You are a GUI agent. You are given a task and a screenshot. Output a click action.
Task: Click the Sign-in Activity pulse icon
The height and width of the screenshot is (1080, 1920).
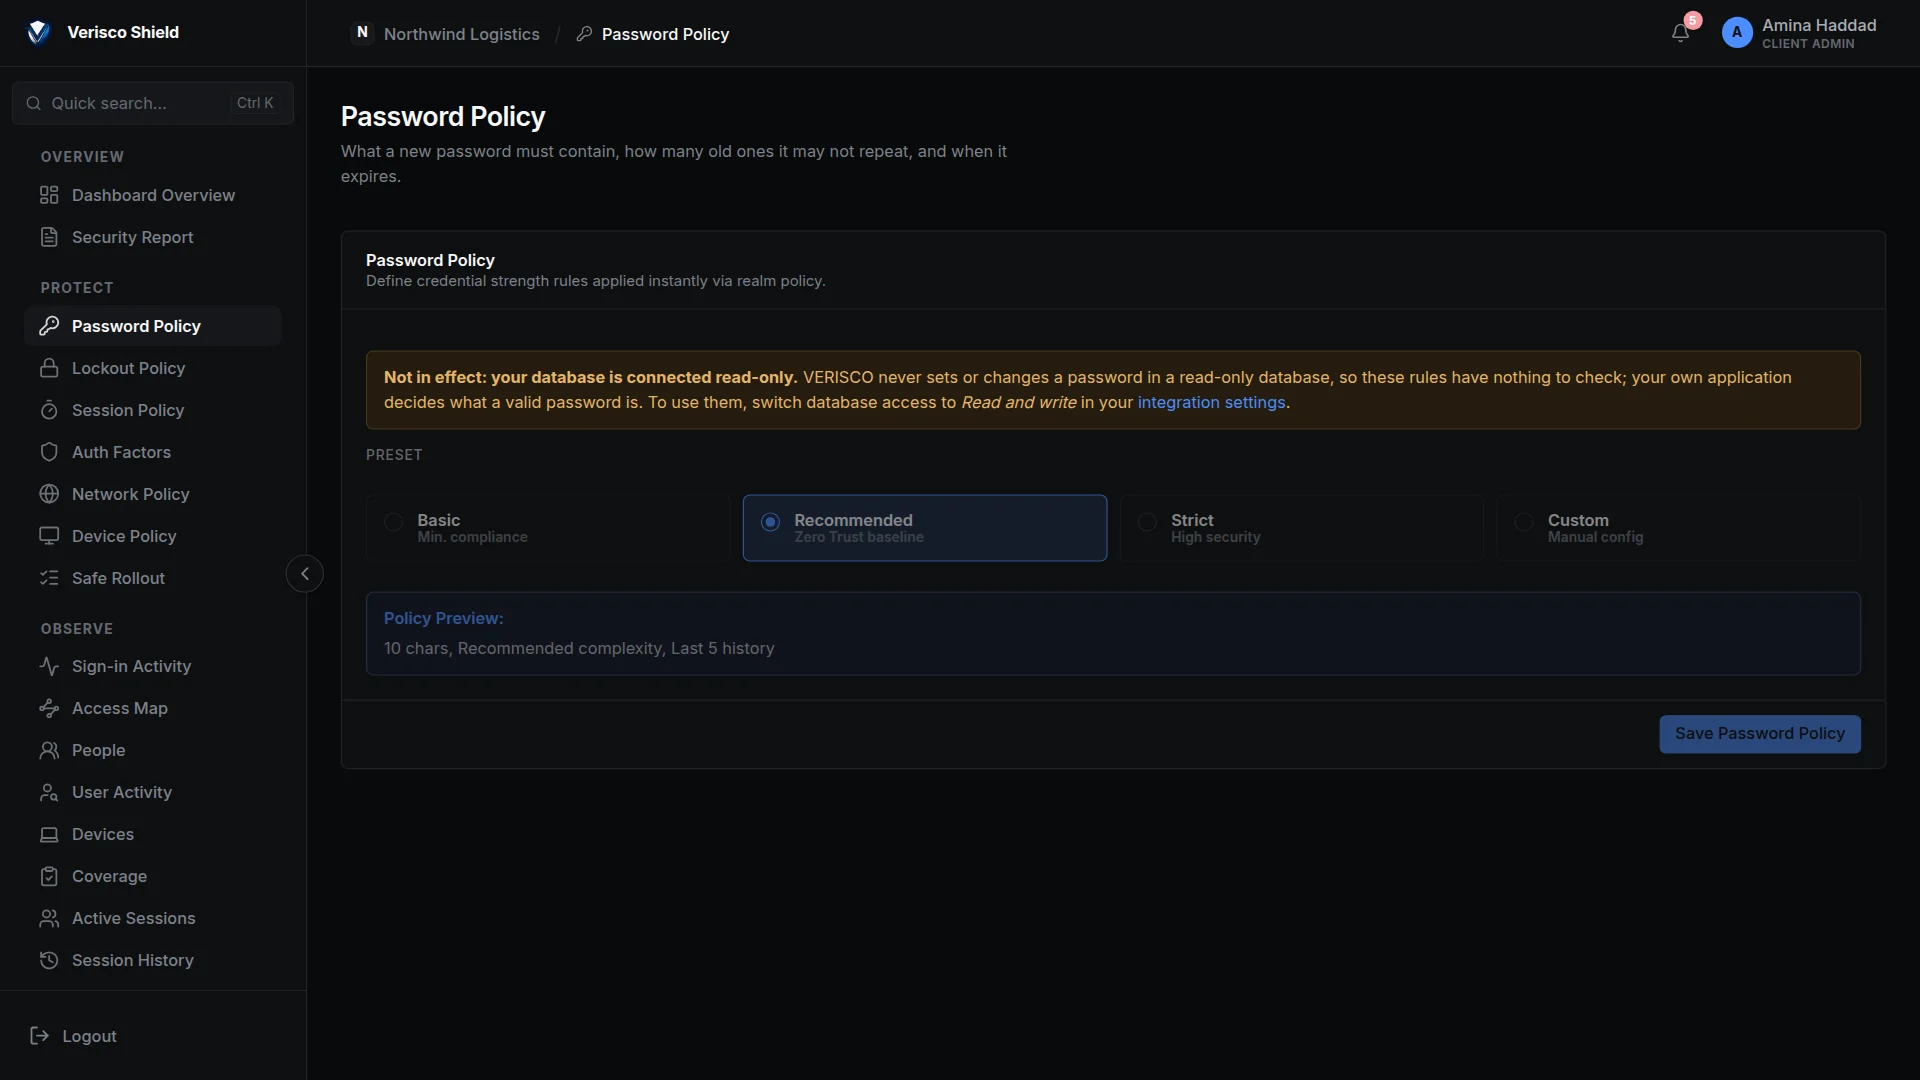coord(49,666)
